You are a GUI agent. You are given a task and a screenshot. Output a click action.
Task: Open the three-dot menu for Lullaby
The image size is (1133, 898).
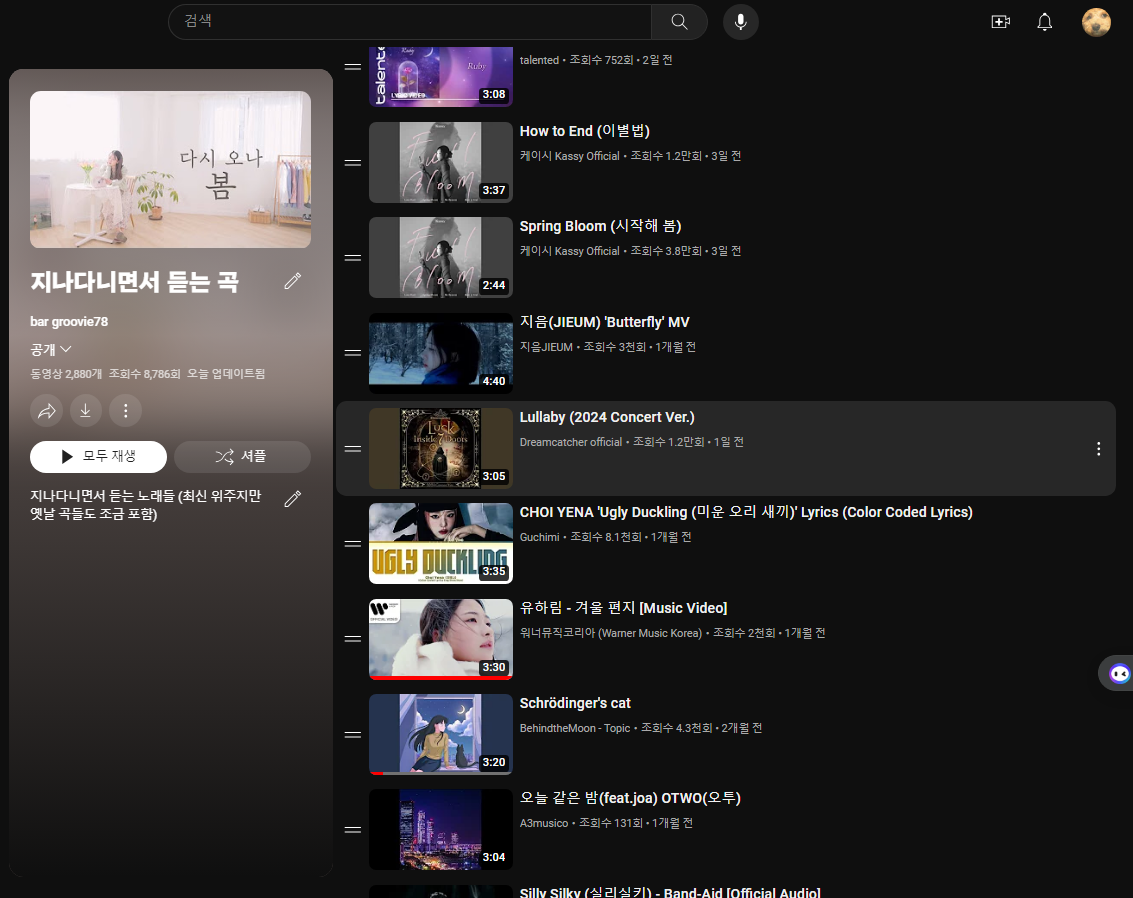[1098, 449]
